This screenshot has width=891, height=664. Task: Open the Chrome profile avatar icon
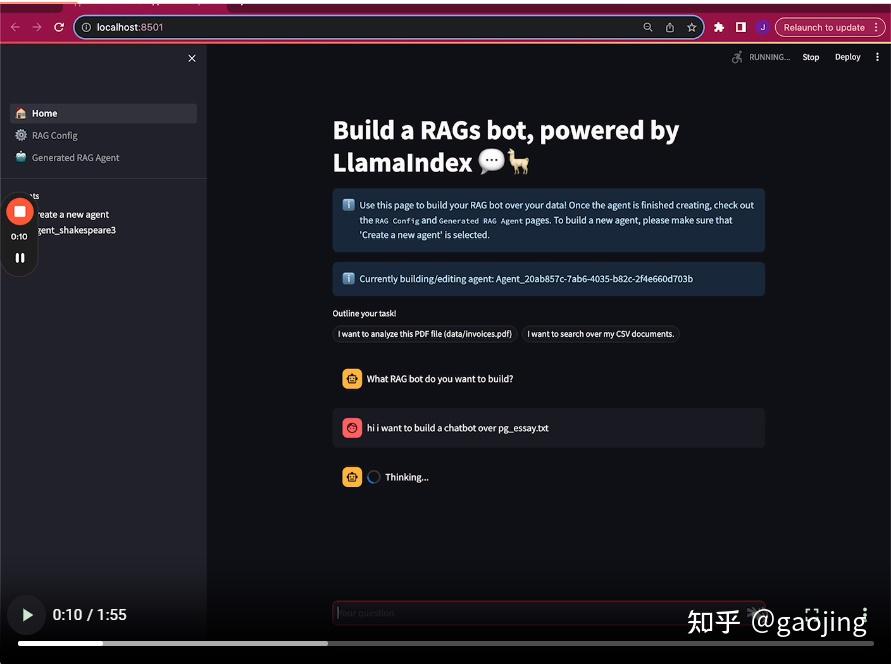coord(762,27)
